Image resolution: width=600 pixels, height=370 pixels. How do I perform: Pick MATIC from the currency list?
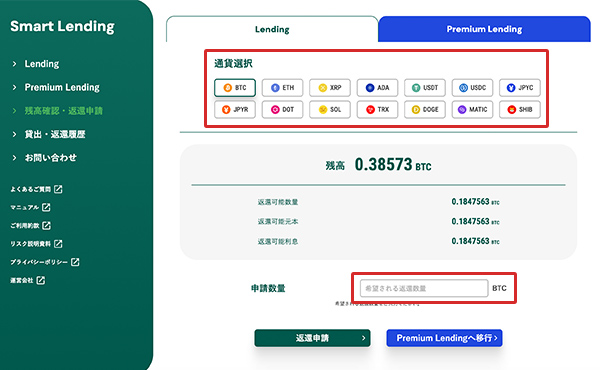pos(472,109)
